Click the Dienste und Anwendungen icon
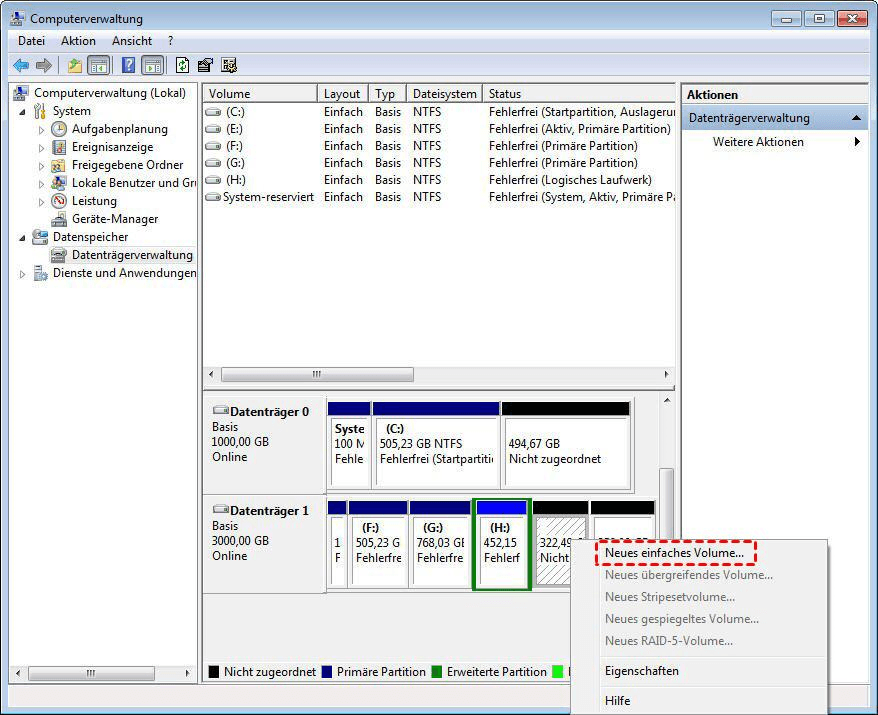This screenshot has height=715, width=878. (40, 273)
